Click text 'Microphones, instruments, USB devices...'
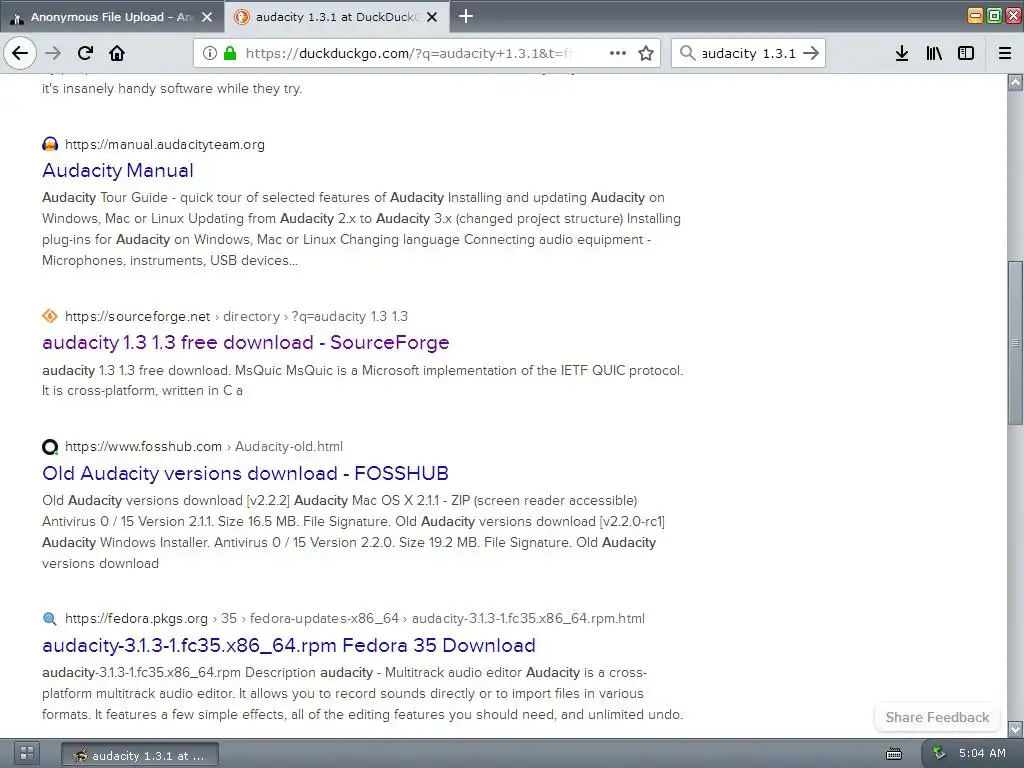Image resolution: width=1024 pixels, height=768 pixels. [x=170, y=261]
